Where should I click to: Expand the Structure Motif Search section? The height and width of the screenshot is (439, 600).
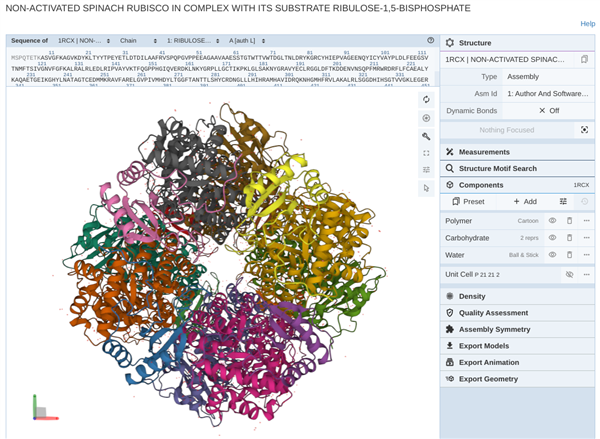click(x=517, y=168)
